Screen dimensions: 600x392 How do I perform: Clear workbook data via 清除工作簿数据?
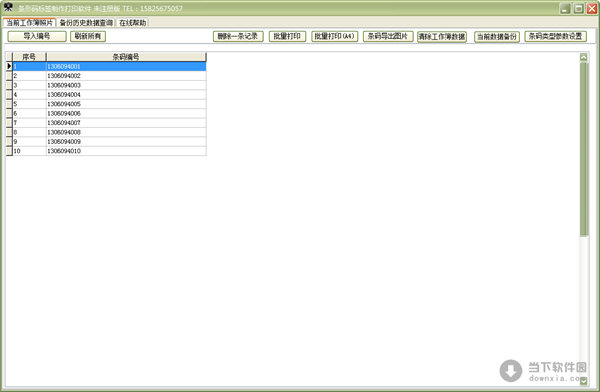click(442, 37)
